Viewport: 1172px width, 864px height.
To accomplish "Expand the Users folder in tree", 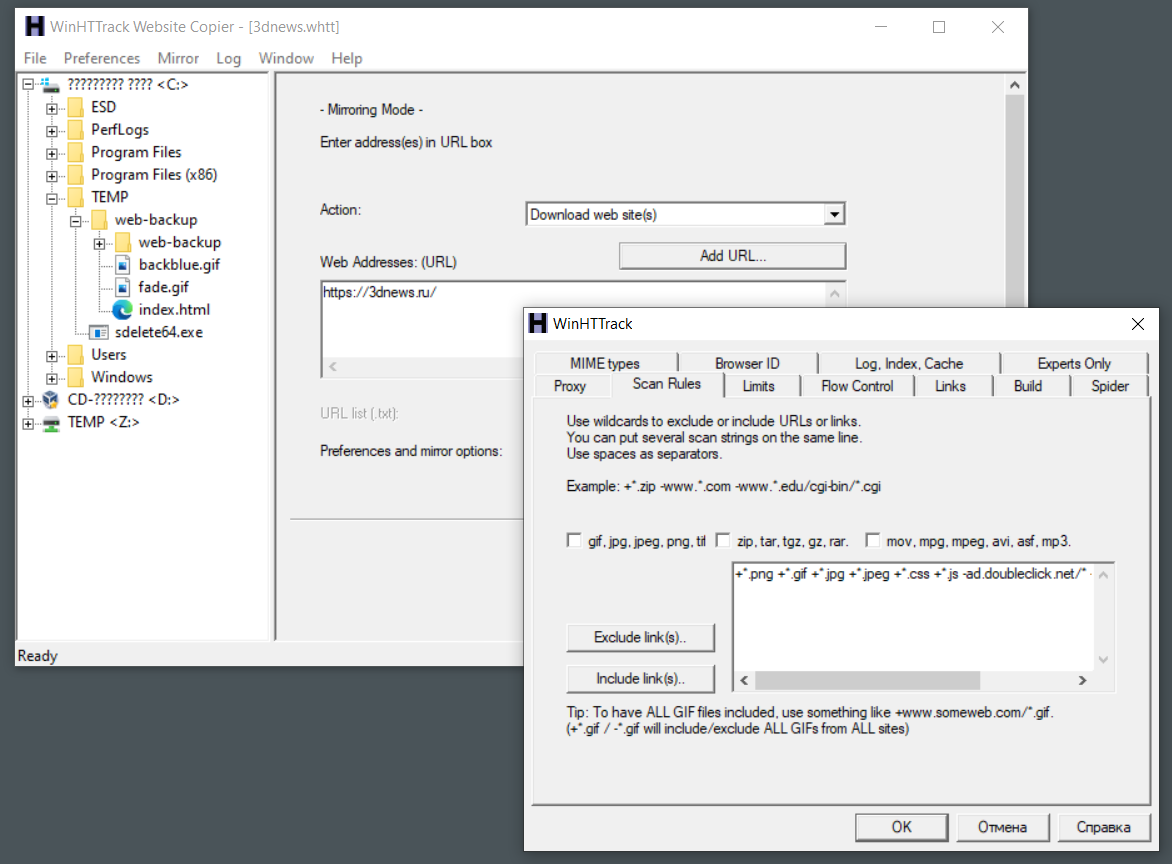I will pyautogui.click(x=52, y=356).
